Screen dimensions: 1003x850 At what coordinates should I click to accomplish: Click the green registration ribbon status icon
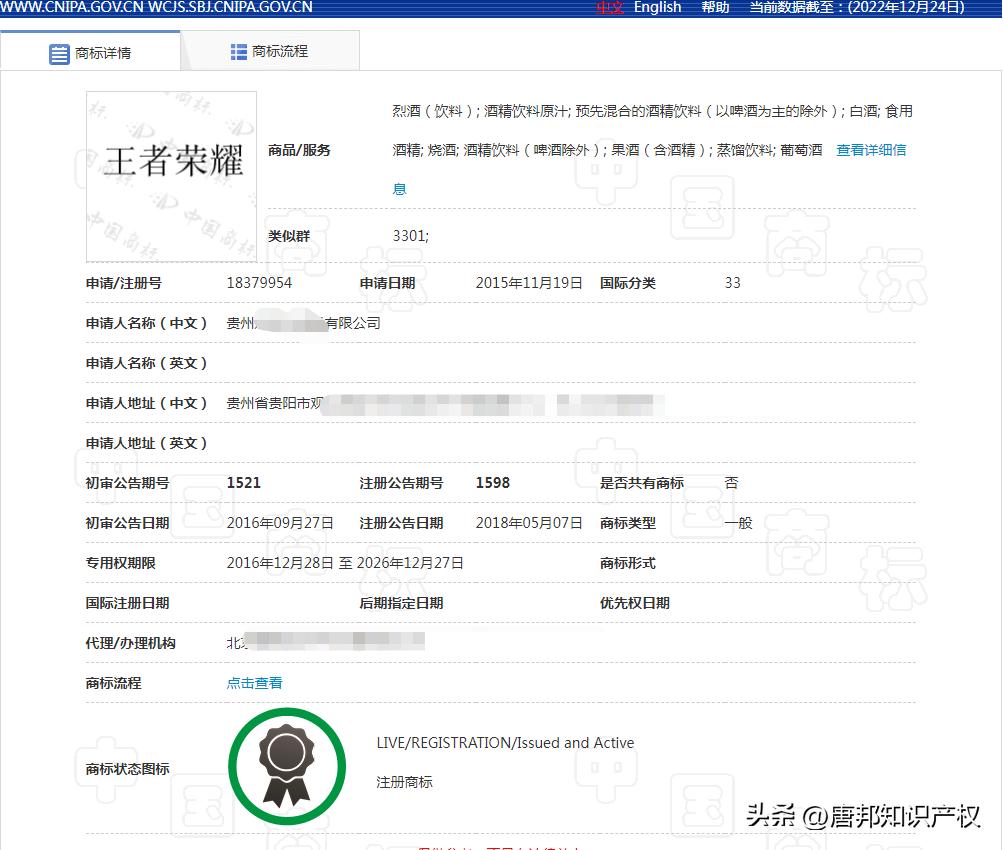point(287,765)
